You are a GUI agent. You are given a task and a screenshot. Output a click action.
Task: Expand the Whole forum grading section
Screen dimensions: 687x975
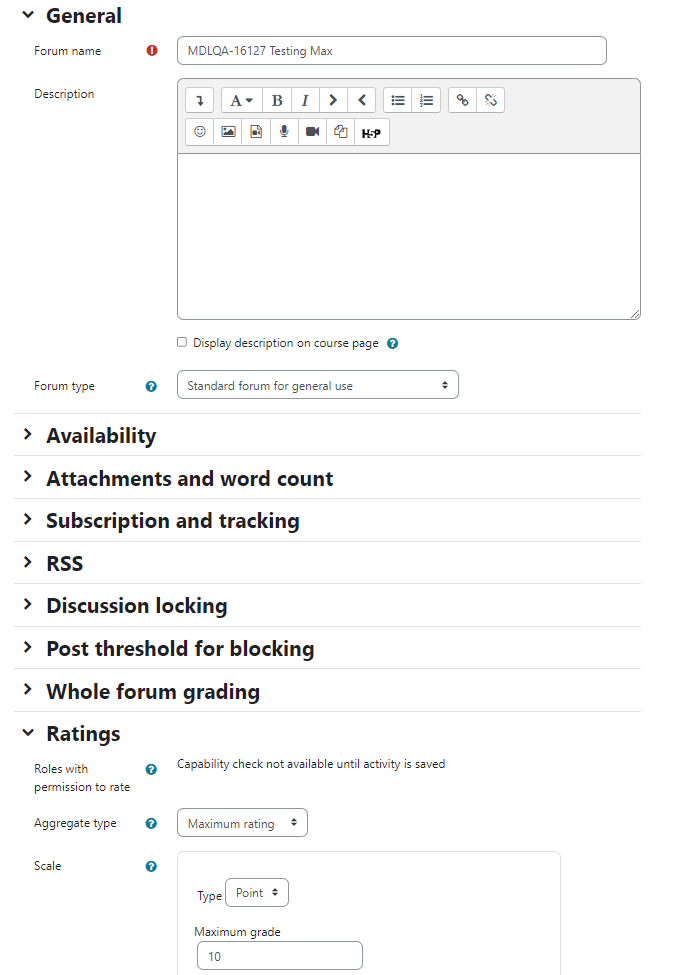(x=153, y=691)
